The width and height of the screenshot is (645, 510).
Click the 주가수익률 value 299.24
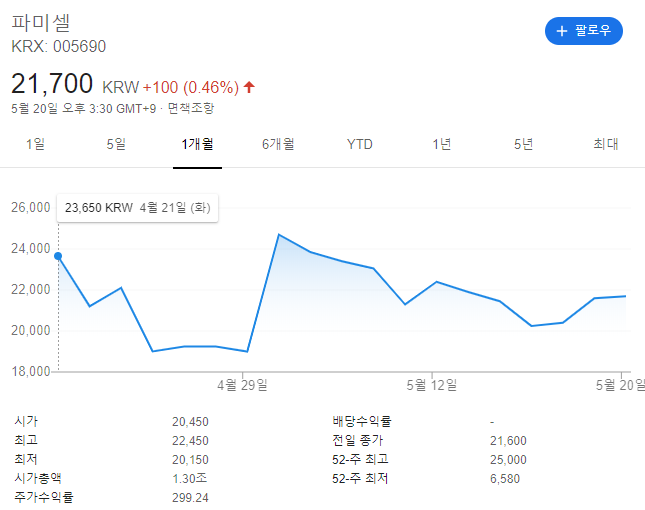pyautogui.click(x=190, y=498)
